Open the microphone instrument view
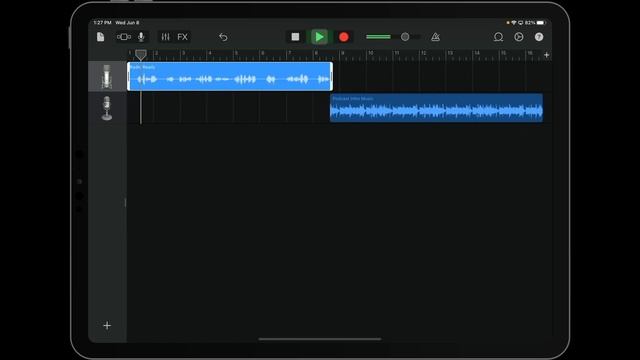This screenshot has width=640, height=360. tap(141, 37)
